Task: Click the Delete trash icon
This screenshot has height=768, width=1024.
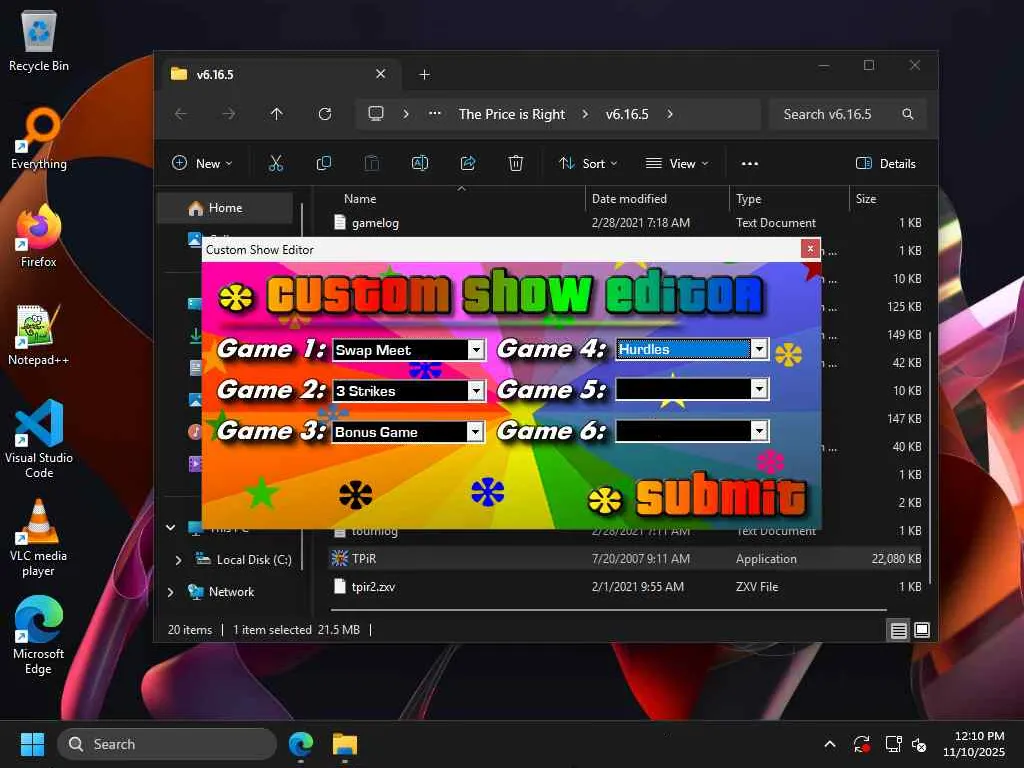Action: click(516, 164)
